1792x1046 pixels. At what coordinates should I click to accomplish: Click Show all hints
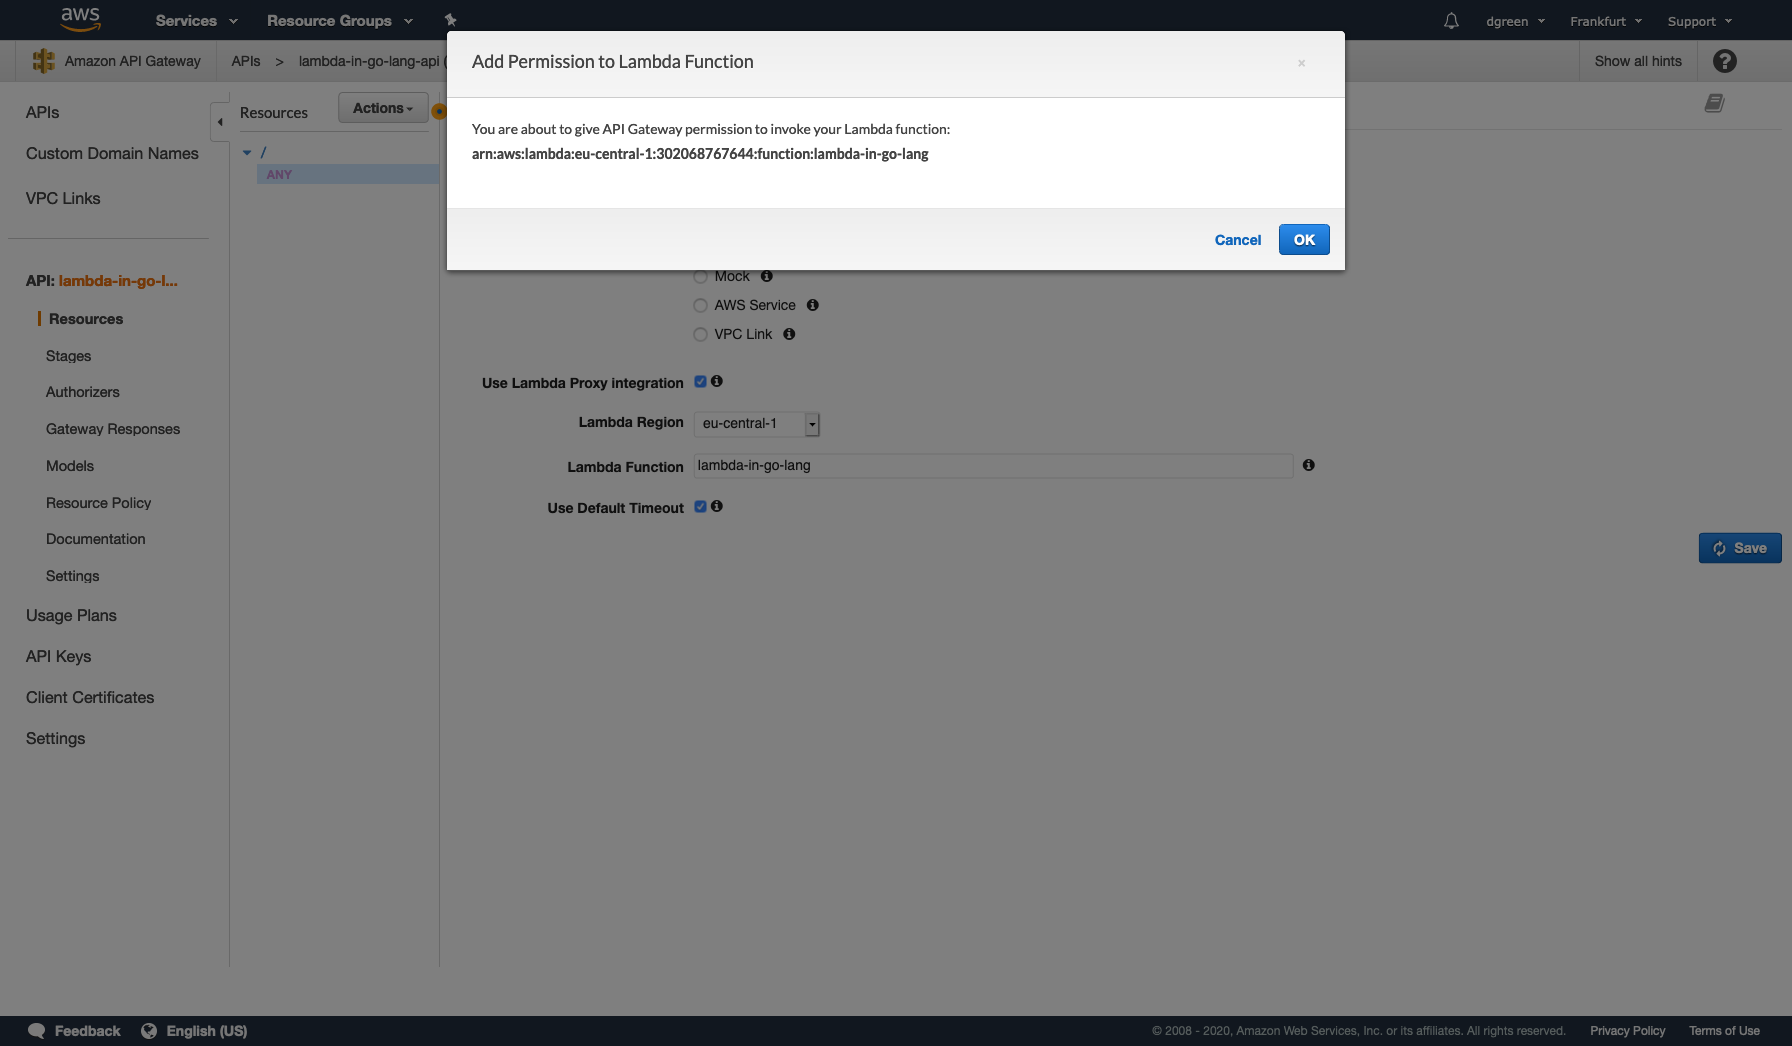pyautogui.click(x=1638, y=61)
